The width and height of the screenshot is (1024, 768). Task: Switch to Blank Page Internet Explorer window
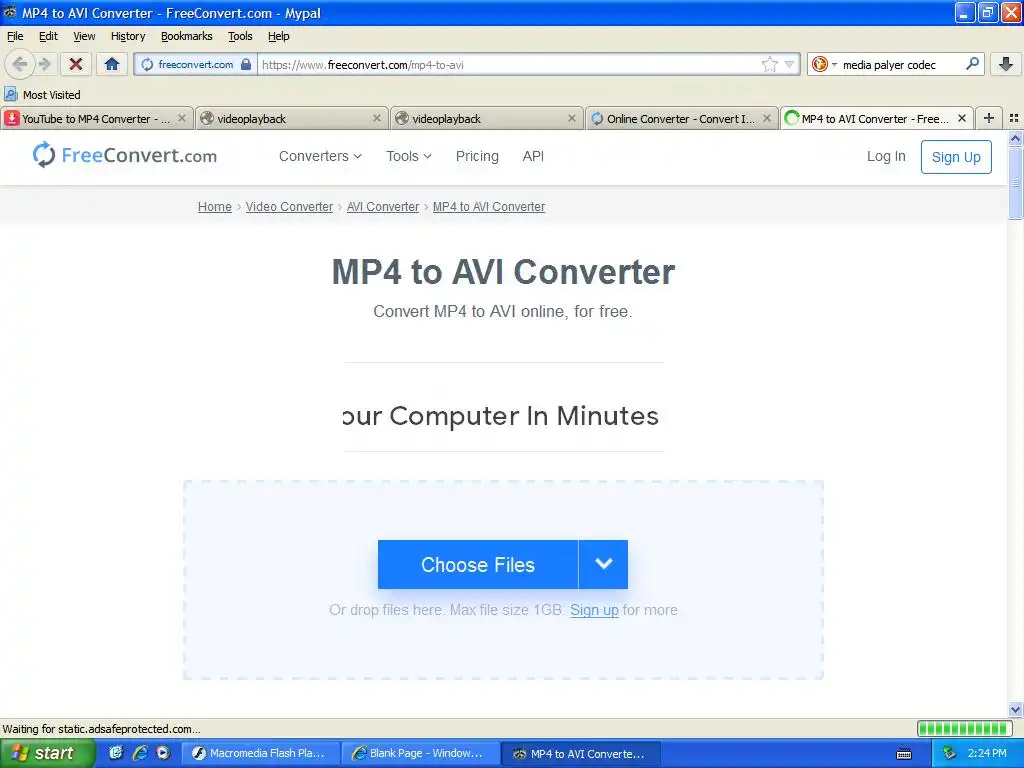click(x=420, y=753)
